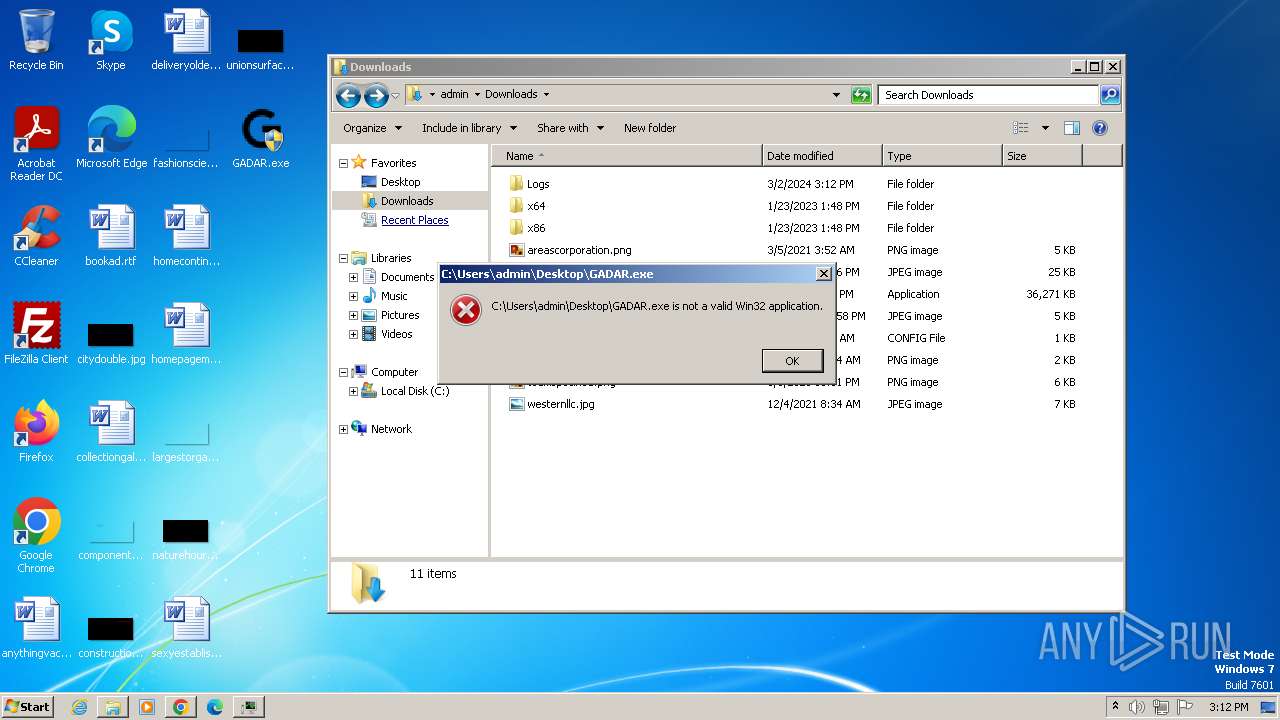Select Network in the navigation pane
This screenshot has height=720, width=1280.
(390, 429)
